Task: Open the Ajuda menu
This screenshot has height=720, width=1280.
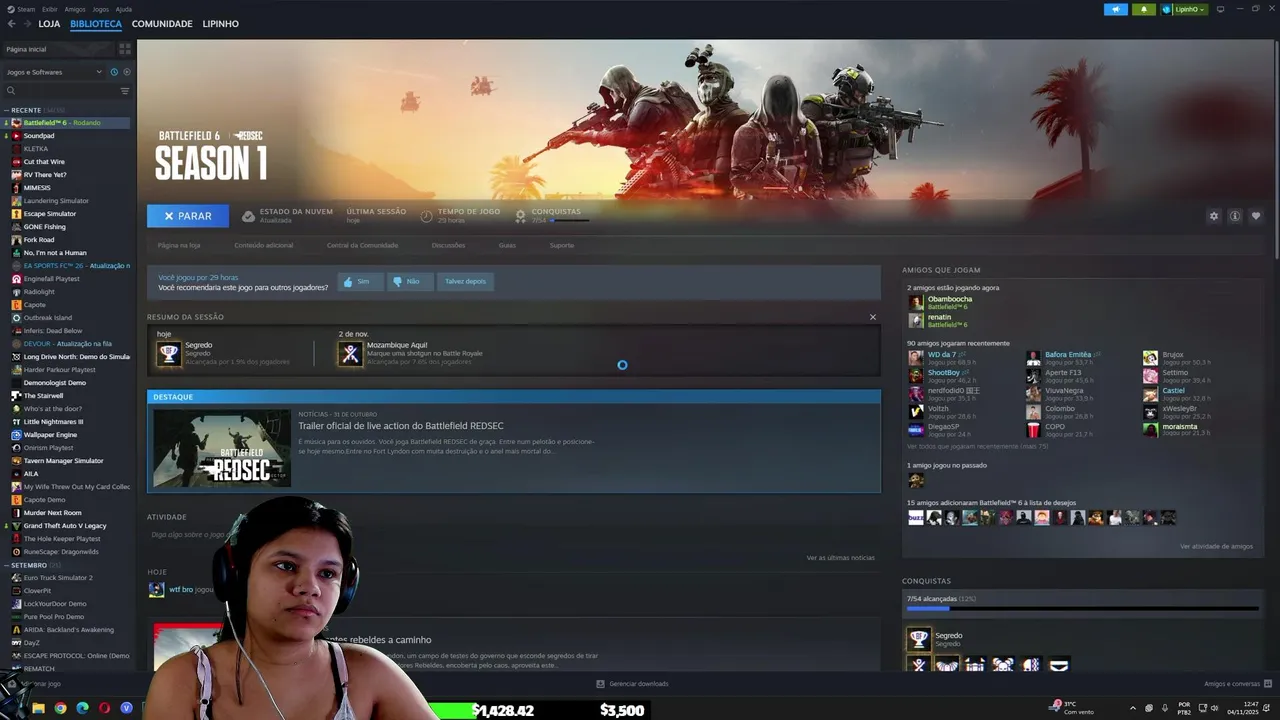Action: tap(123, 9)
